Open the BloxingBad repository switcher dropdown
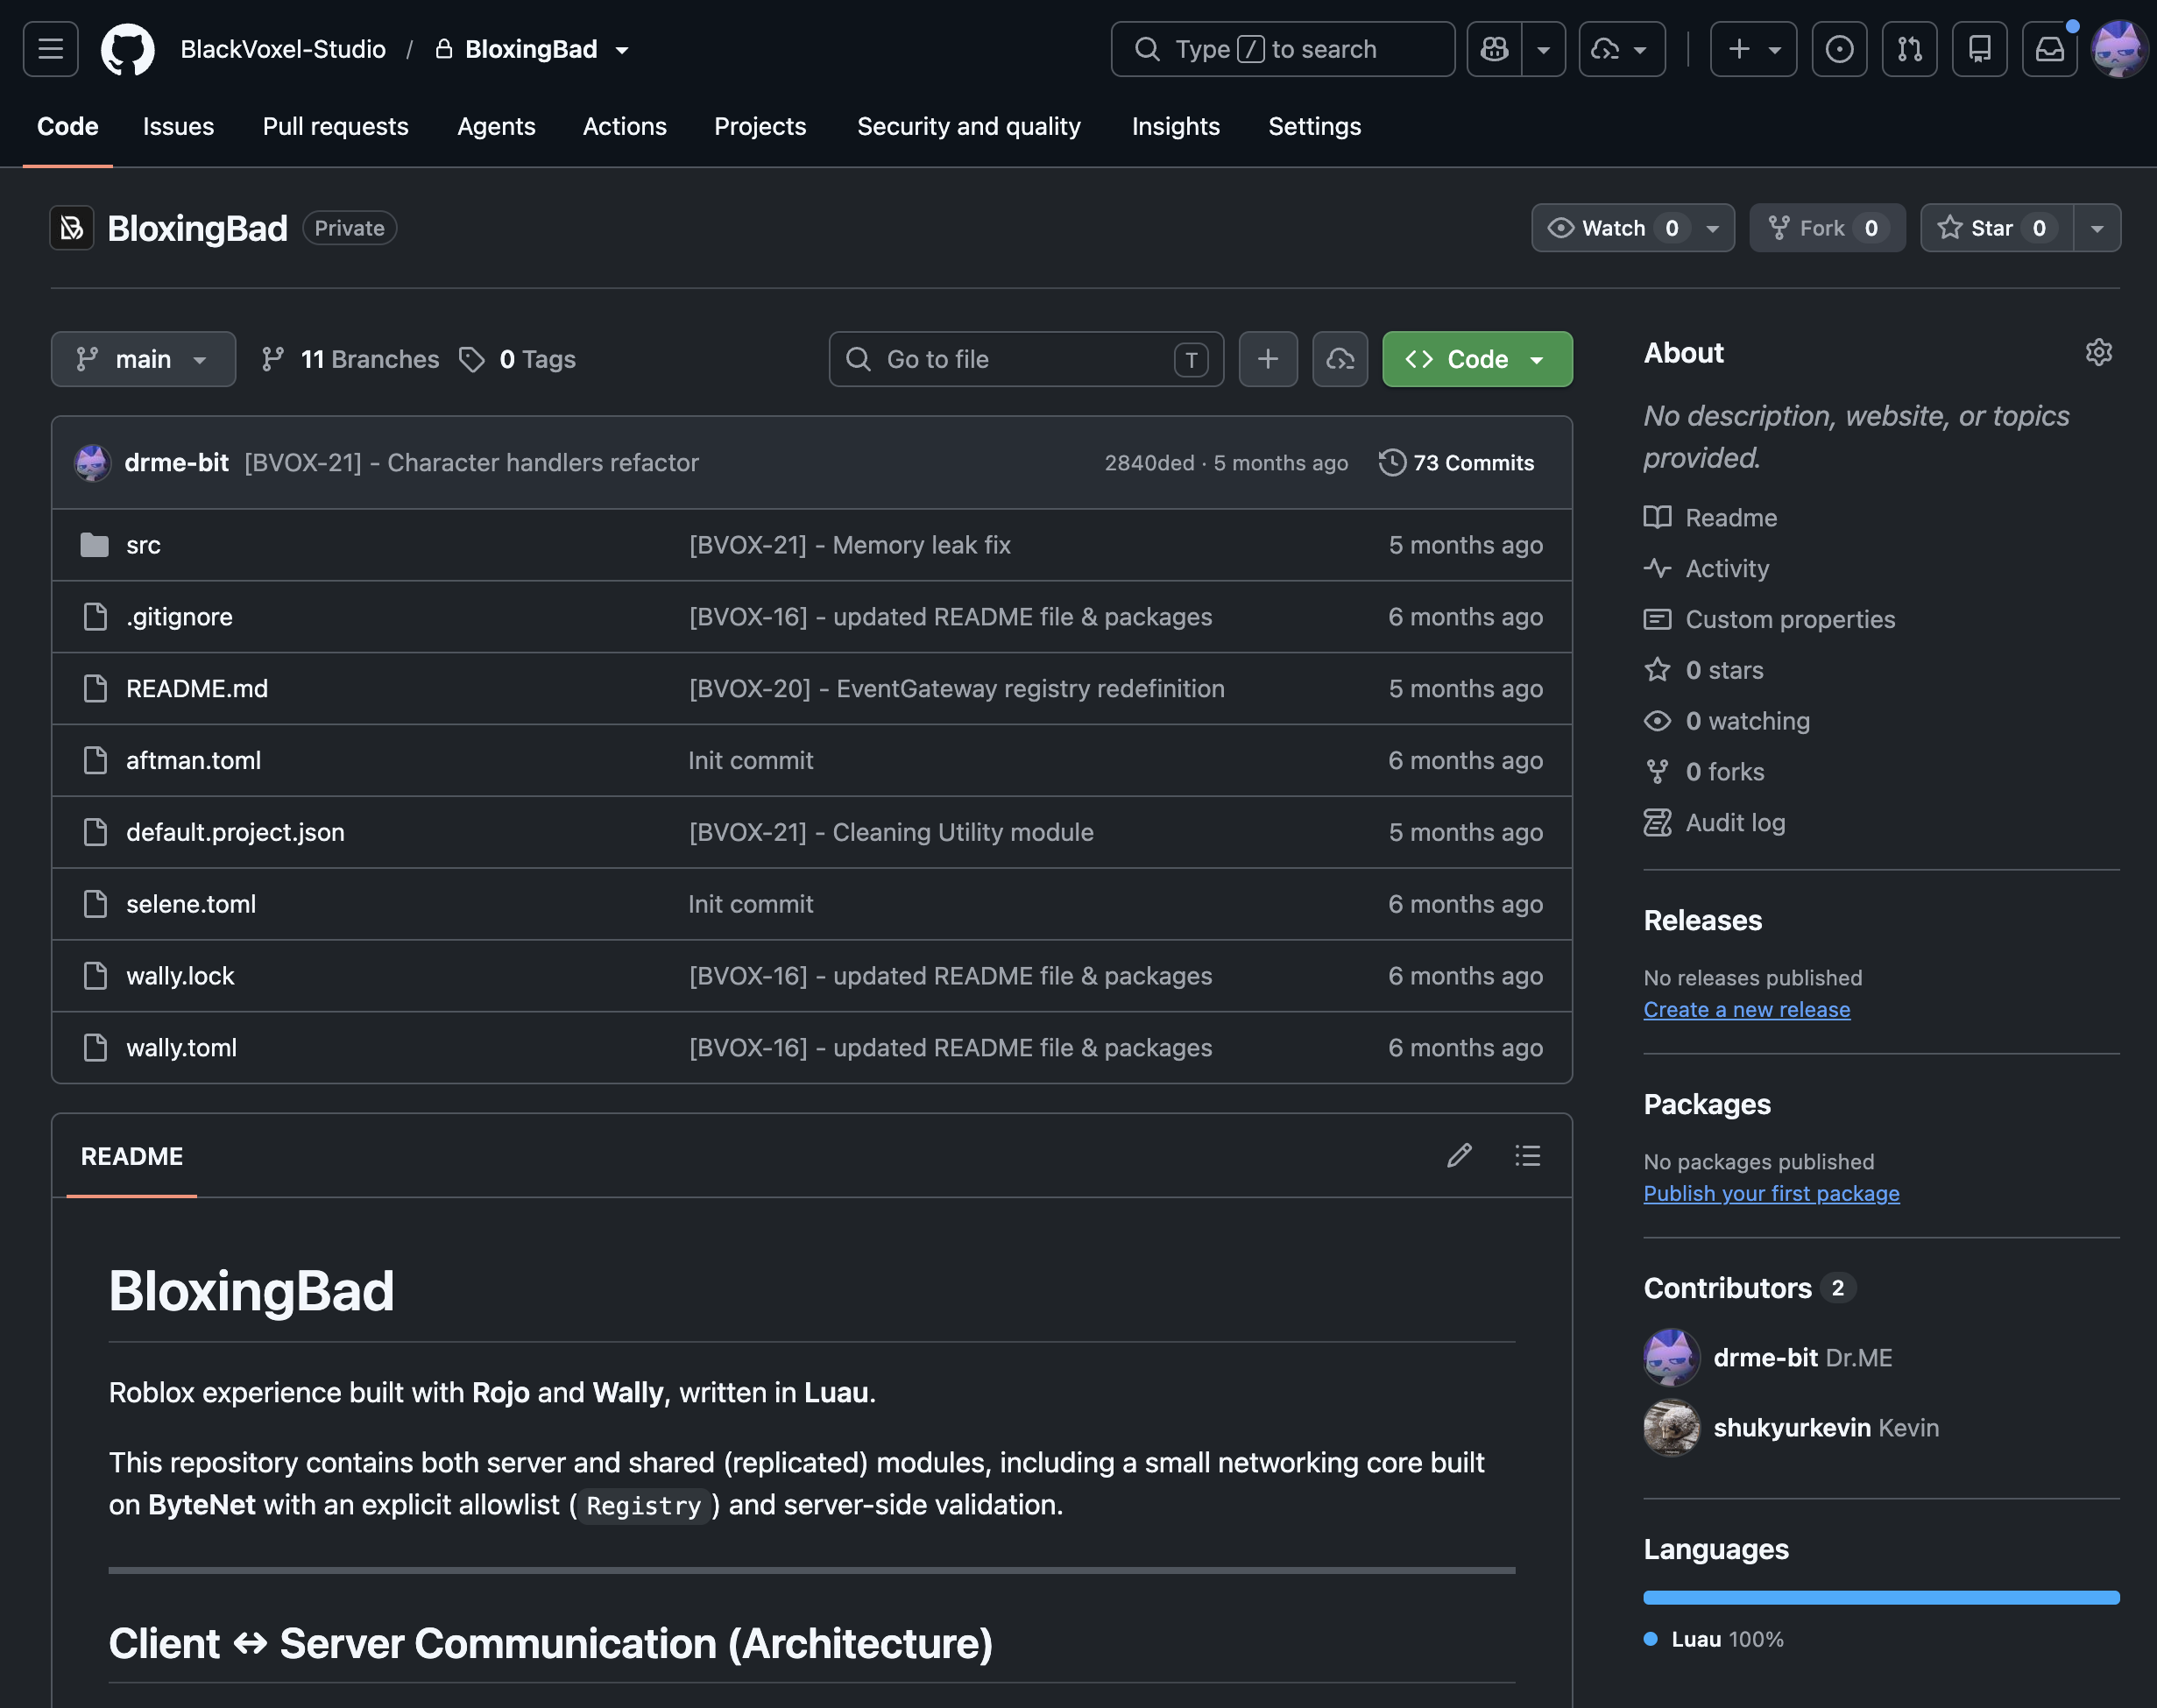The image size is (2157, 1708). pyautogui.click(x=622, y=50)
